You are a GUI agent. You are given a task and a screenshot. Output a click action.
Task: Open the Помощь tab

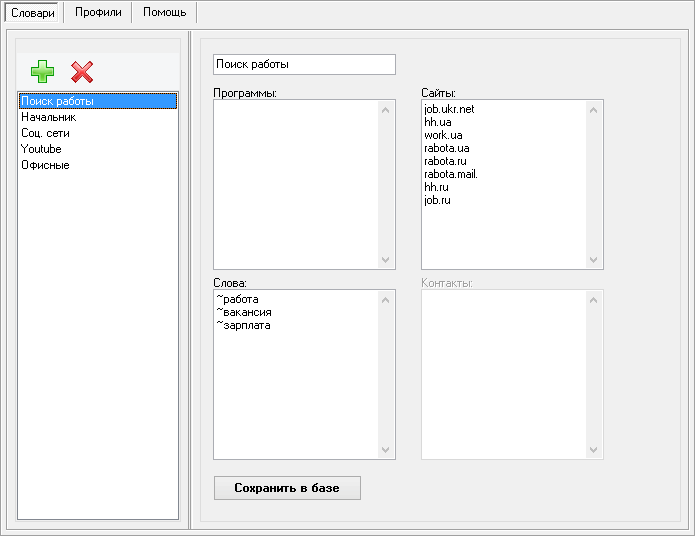pyautogui.click(x=164, y=12)
